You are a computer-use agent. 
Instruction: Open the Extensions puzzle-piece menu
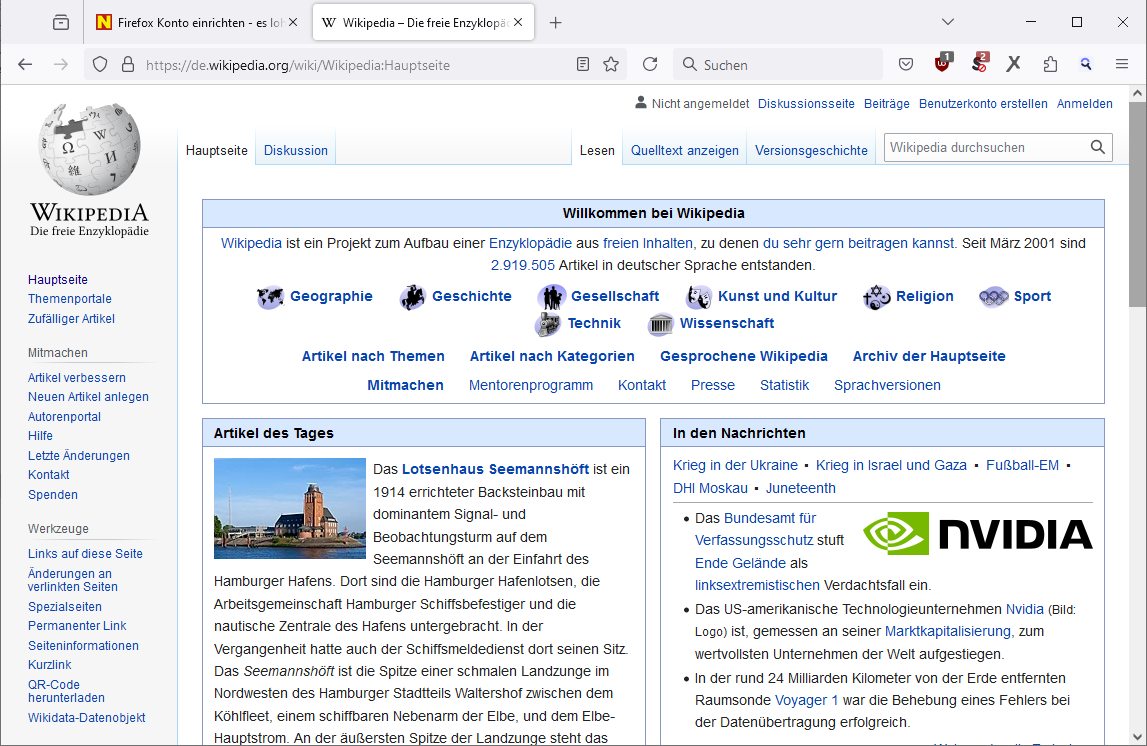point(1050,64)
